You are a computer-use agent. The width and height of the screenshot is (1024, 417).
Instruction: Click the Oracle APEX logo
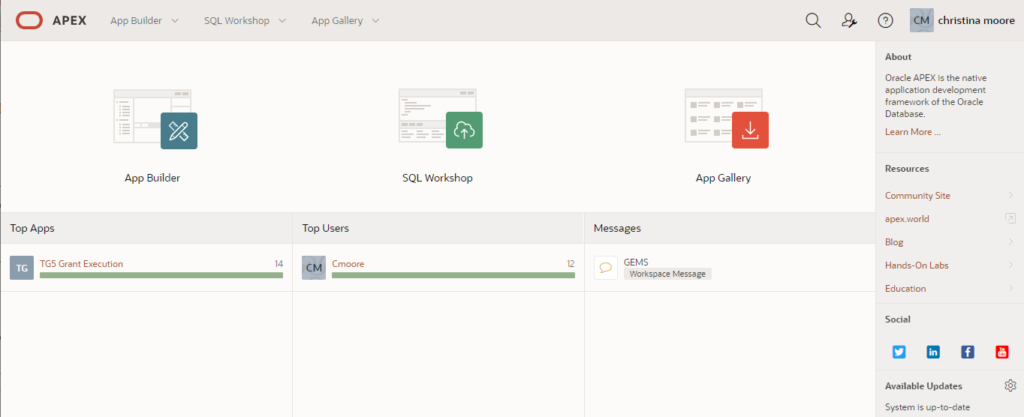point(51,20)
